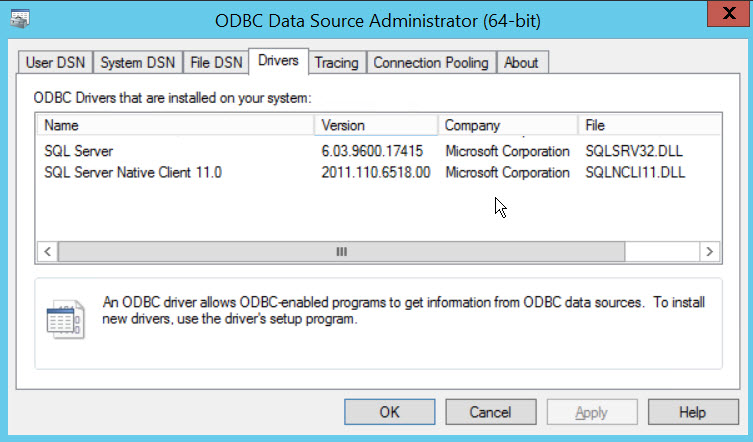753x442 pixels.
Task: Close the ODBC Data Source Administrator window
Action: tap(729, 13)
